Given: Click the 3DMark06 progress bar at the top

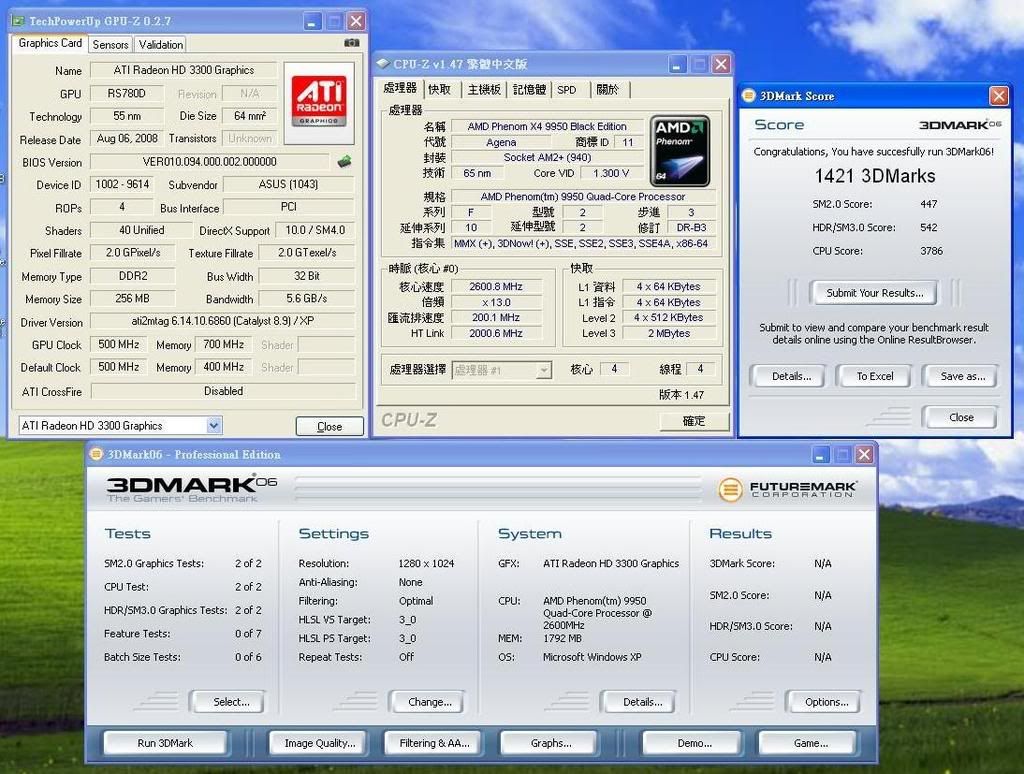Looking at the screenshot, I should pyautogui.click(x=498, y=489).
